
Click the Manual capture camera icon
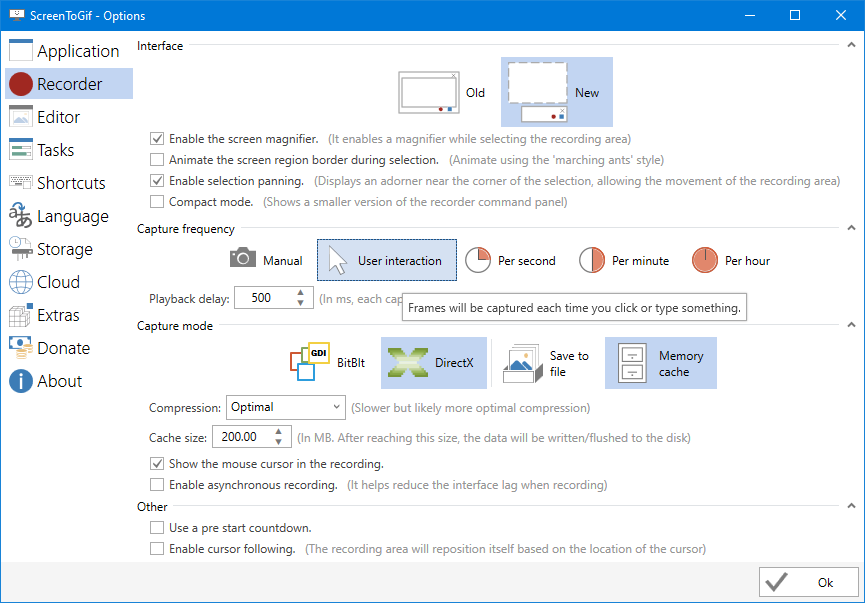pyautogui.click(x=242, y=259)
